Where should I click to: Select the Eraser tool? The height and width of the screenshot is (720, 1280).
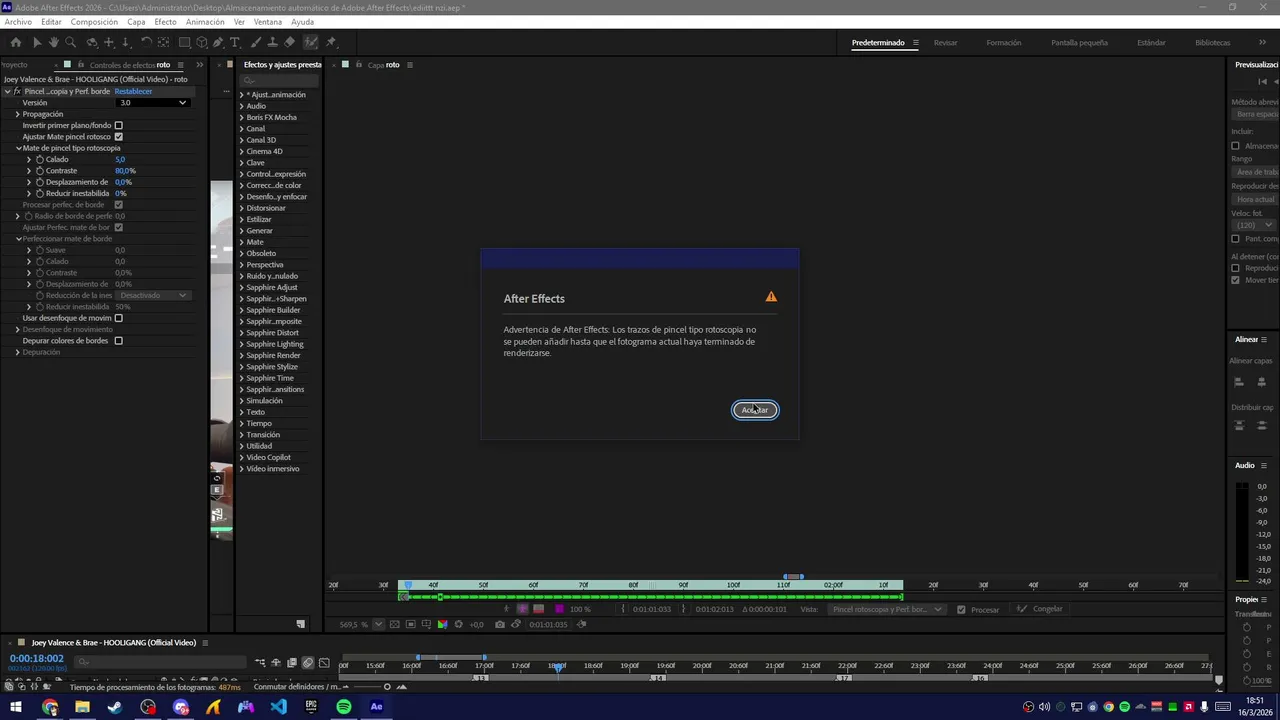click(290, 42)
